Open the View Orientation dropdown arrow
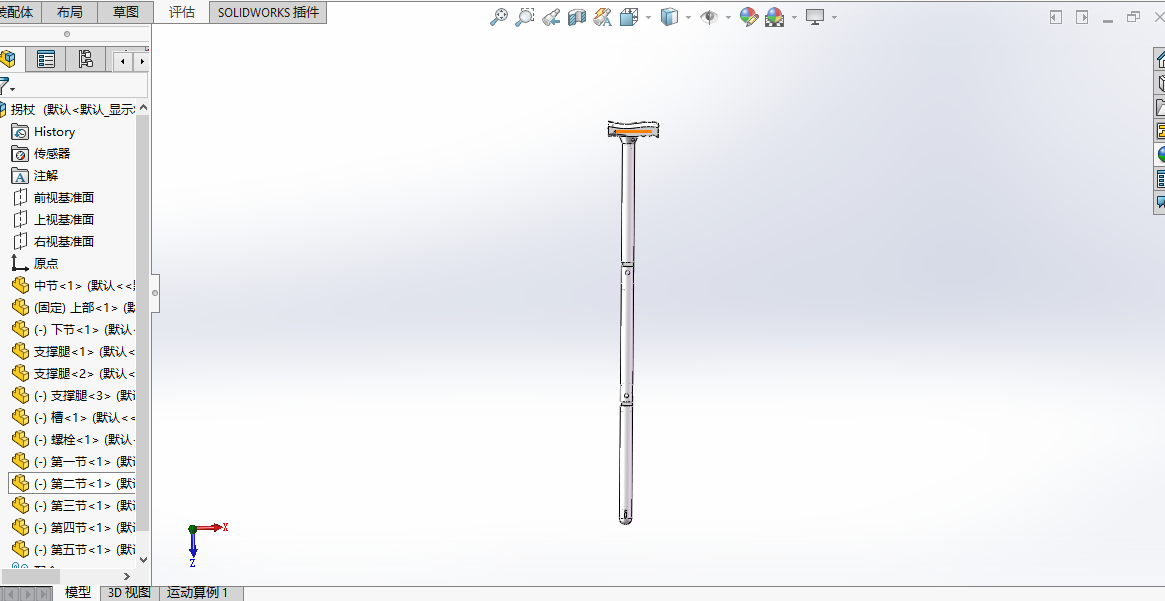1165x601 pixels. point(649,17)
